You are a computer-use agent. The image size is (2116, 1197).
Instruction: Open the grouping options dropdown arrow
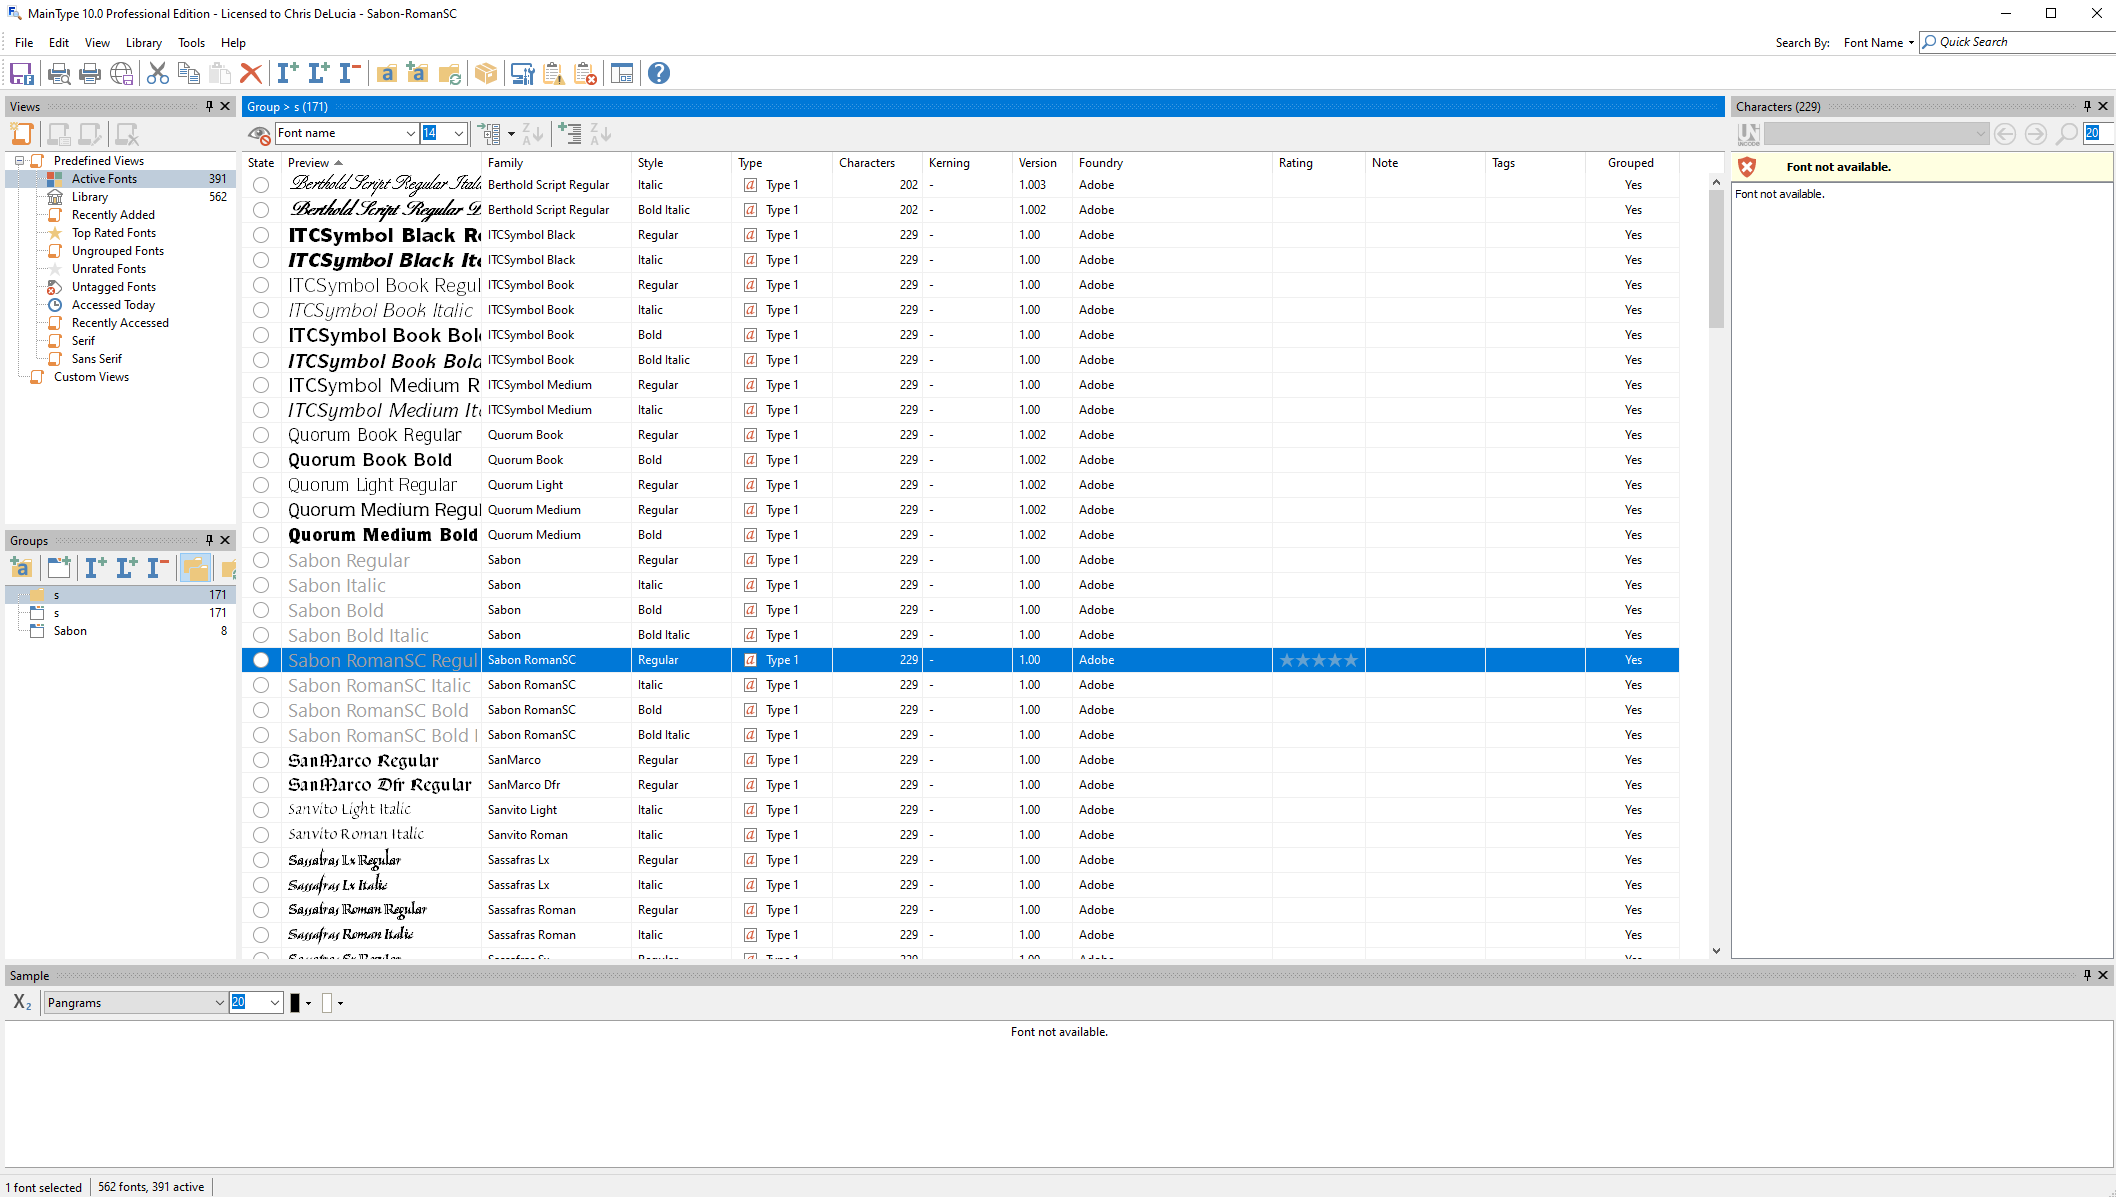click(511, 134)
